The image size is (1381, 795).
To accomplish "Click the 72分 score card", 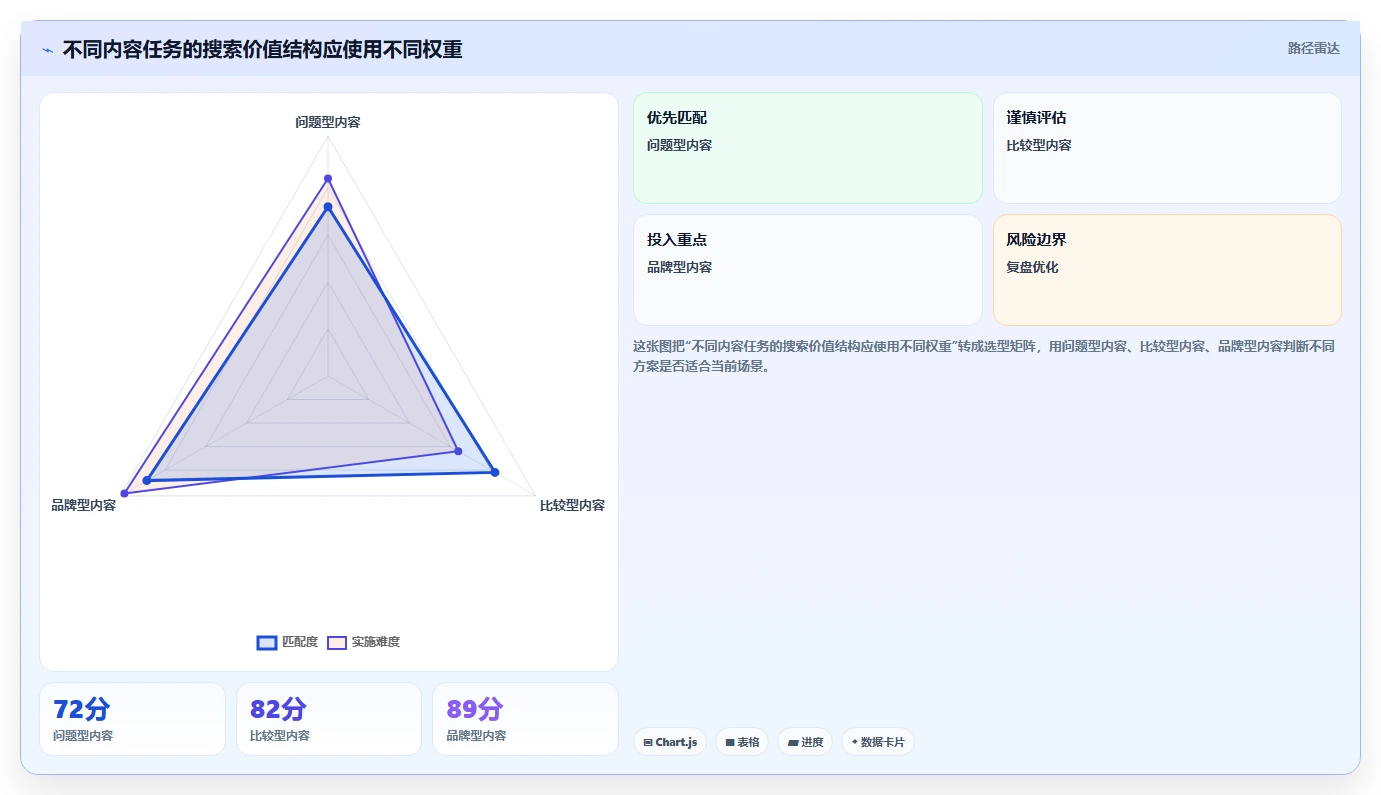I will 132,719.
